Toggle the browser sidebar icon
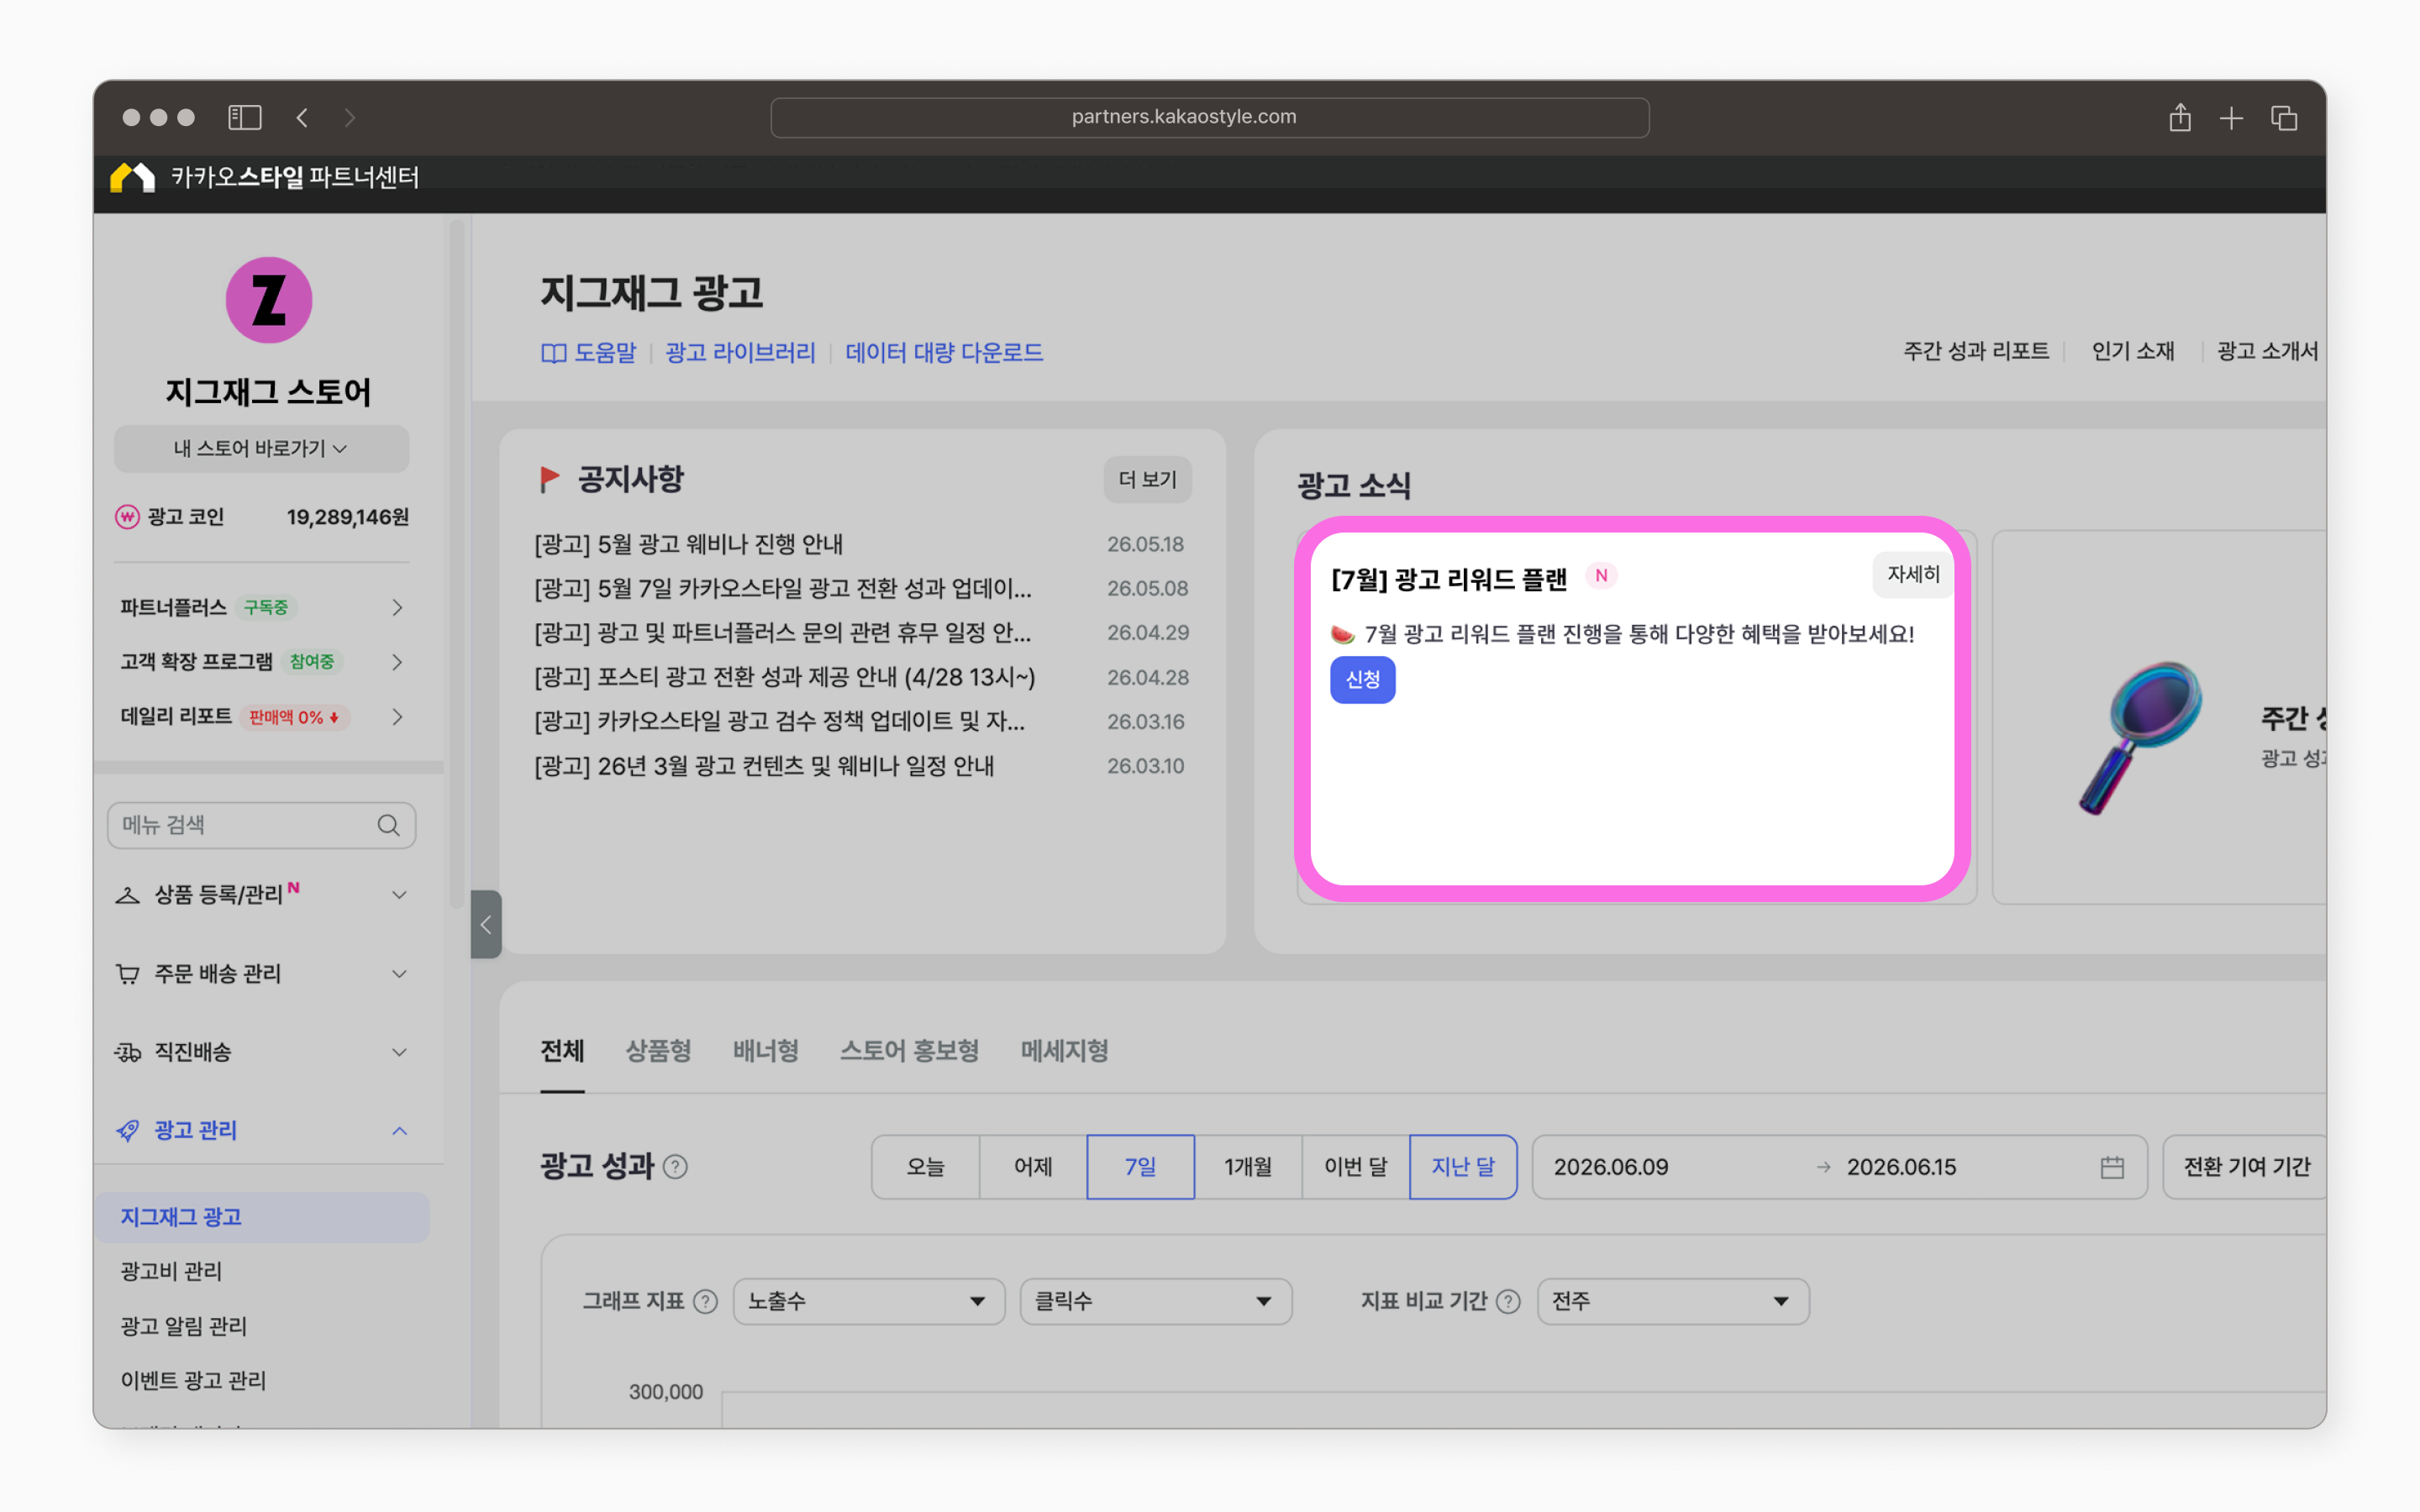Viewport: 2420px width, 1512px height. [245, 118]
